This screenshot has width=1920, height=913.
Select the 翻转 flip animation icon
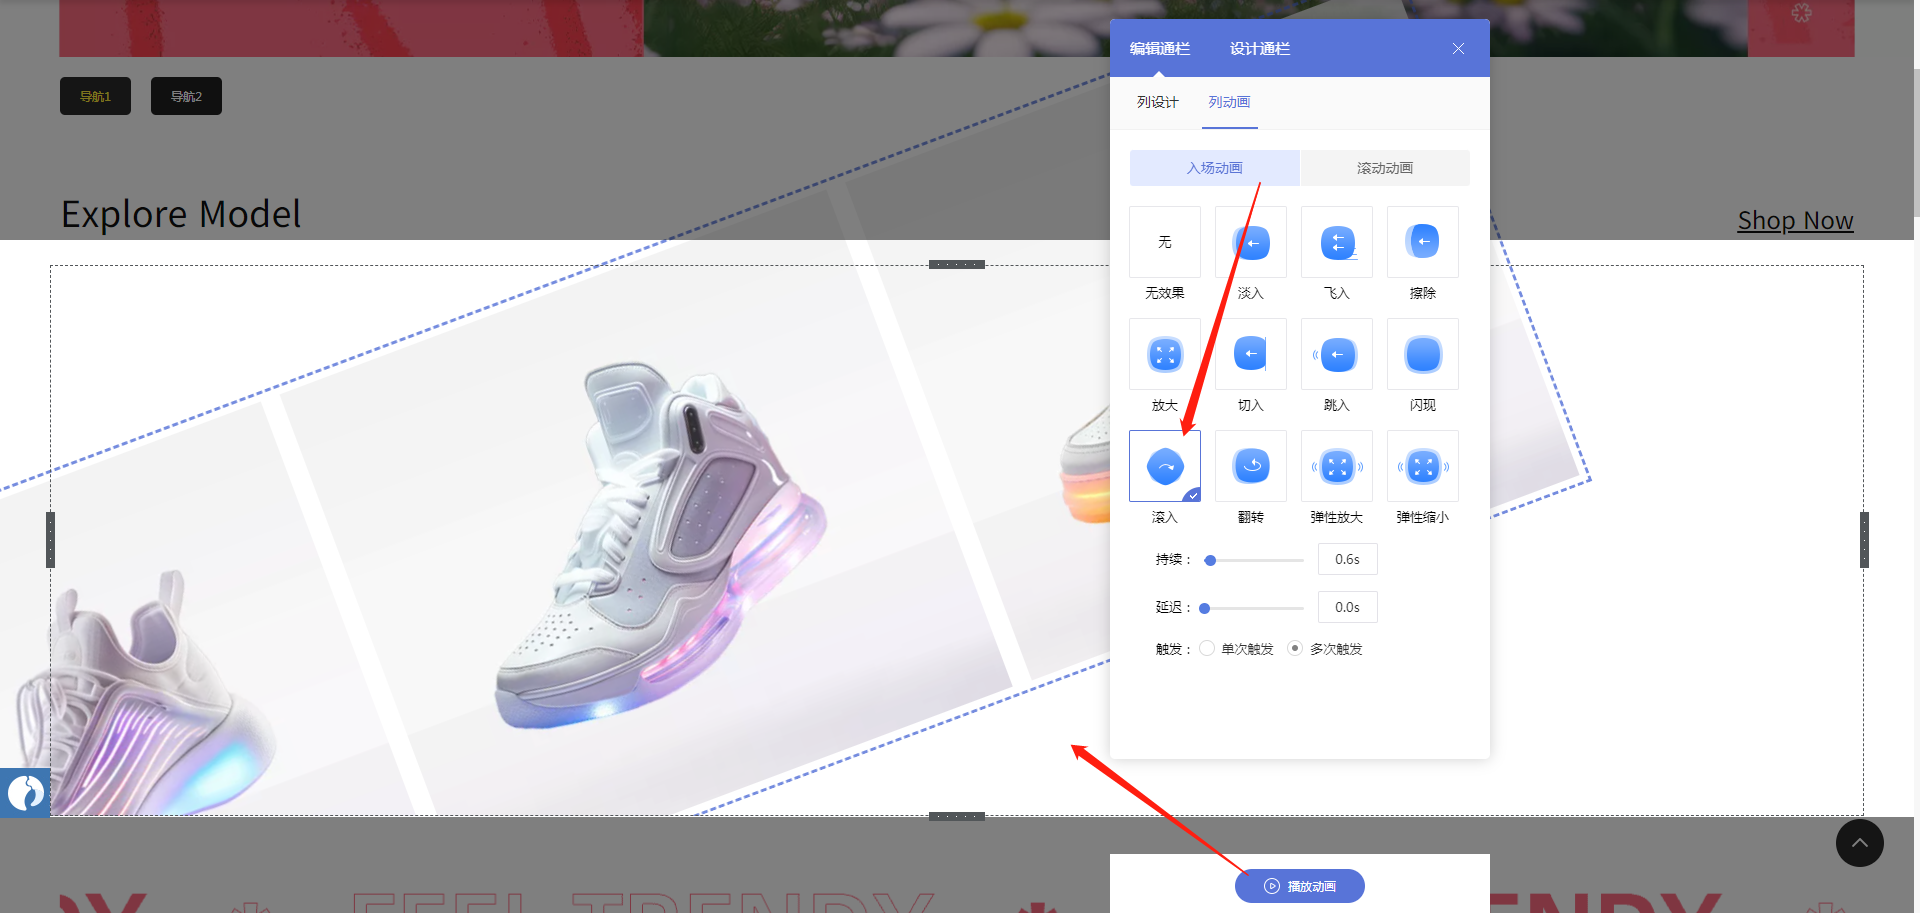tap(1251, 466)
